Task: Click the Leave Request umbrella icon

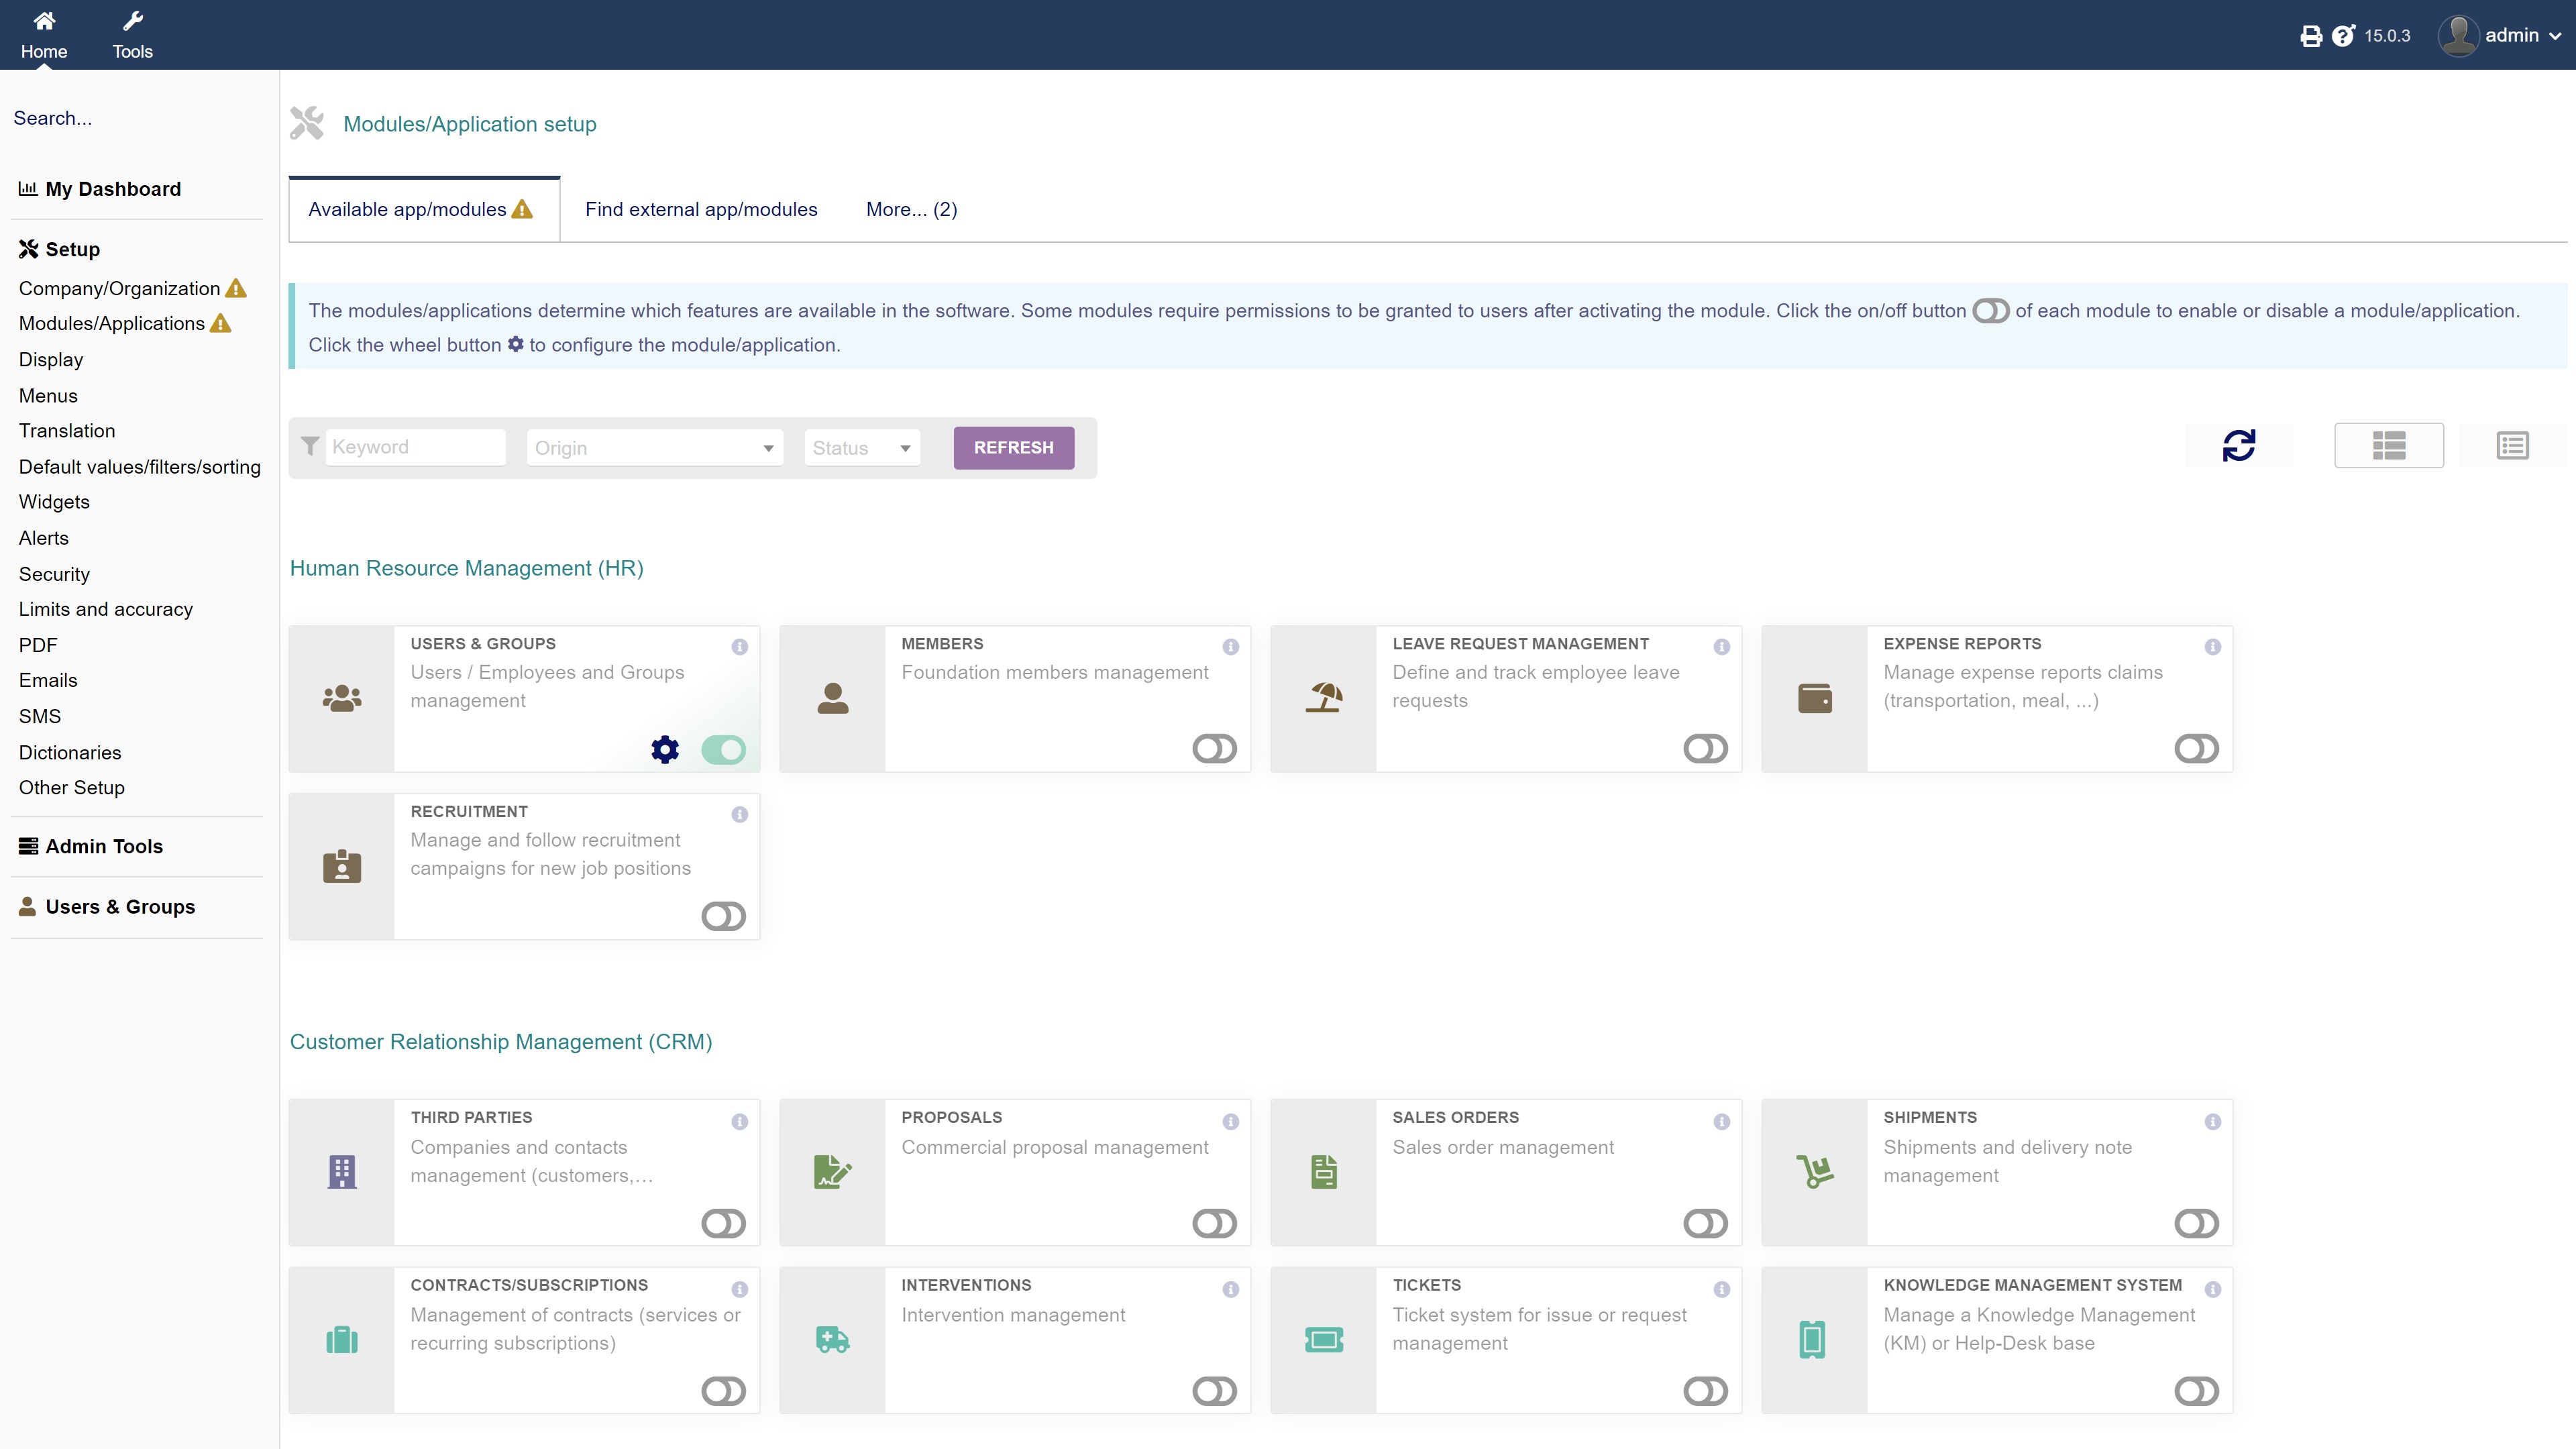Action: coord(1324,698)
